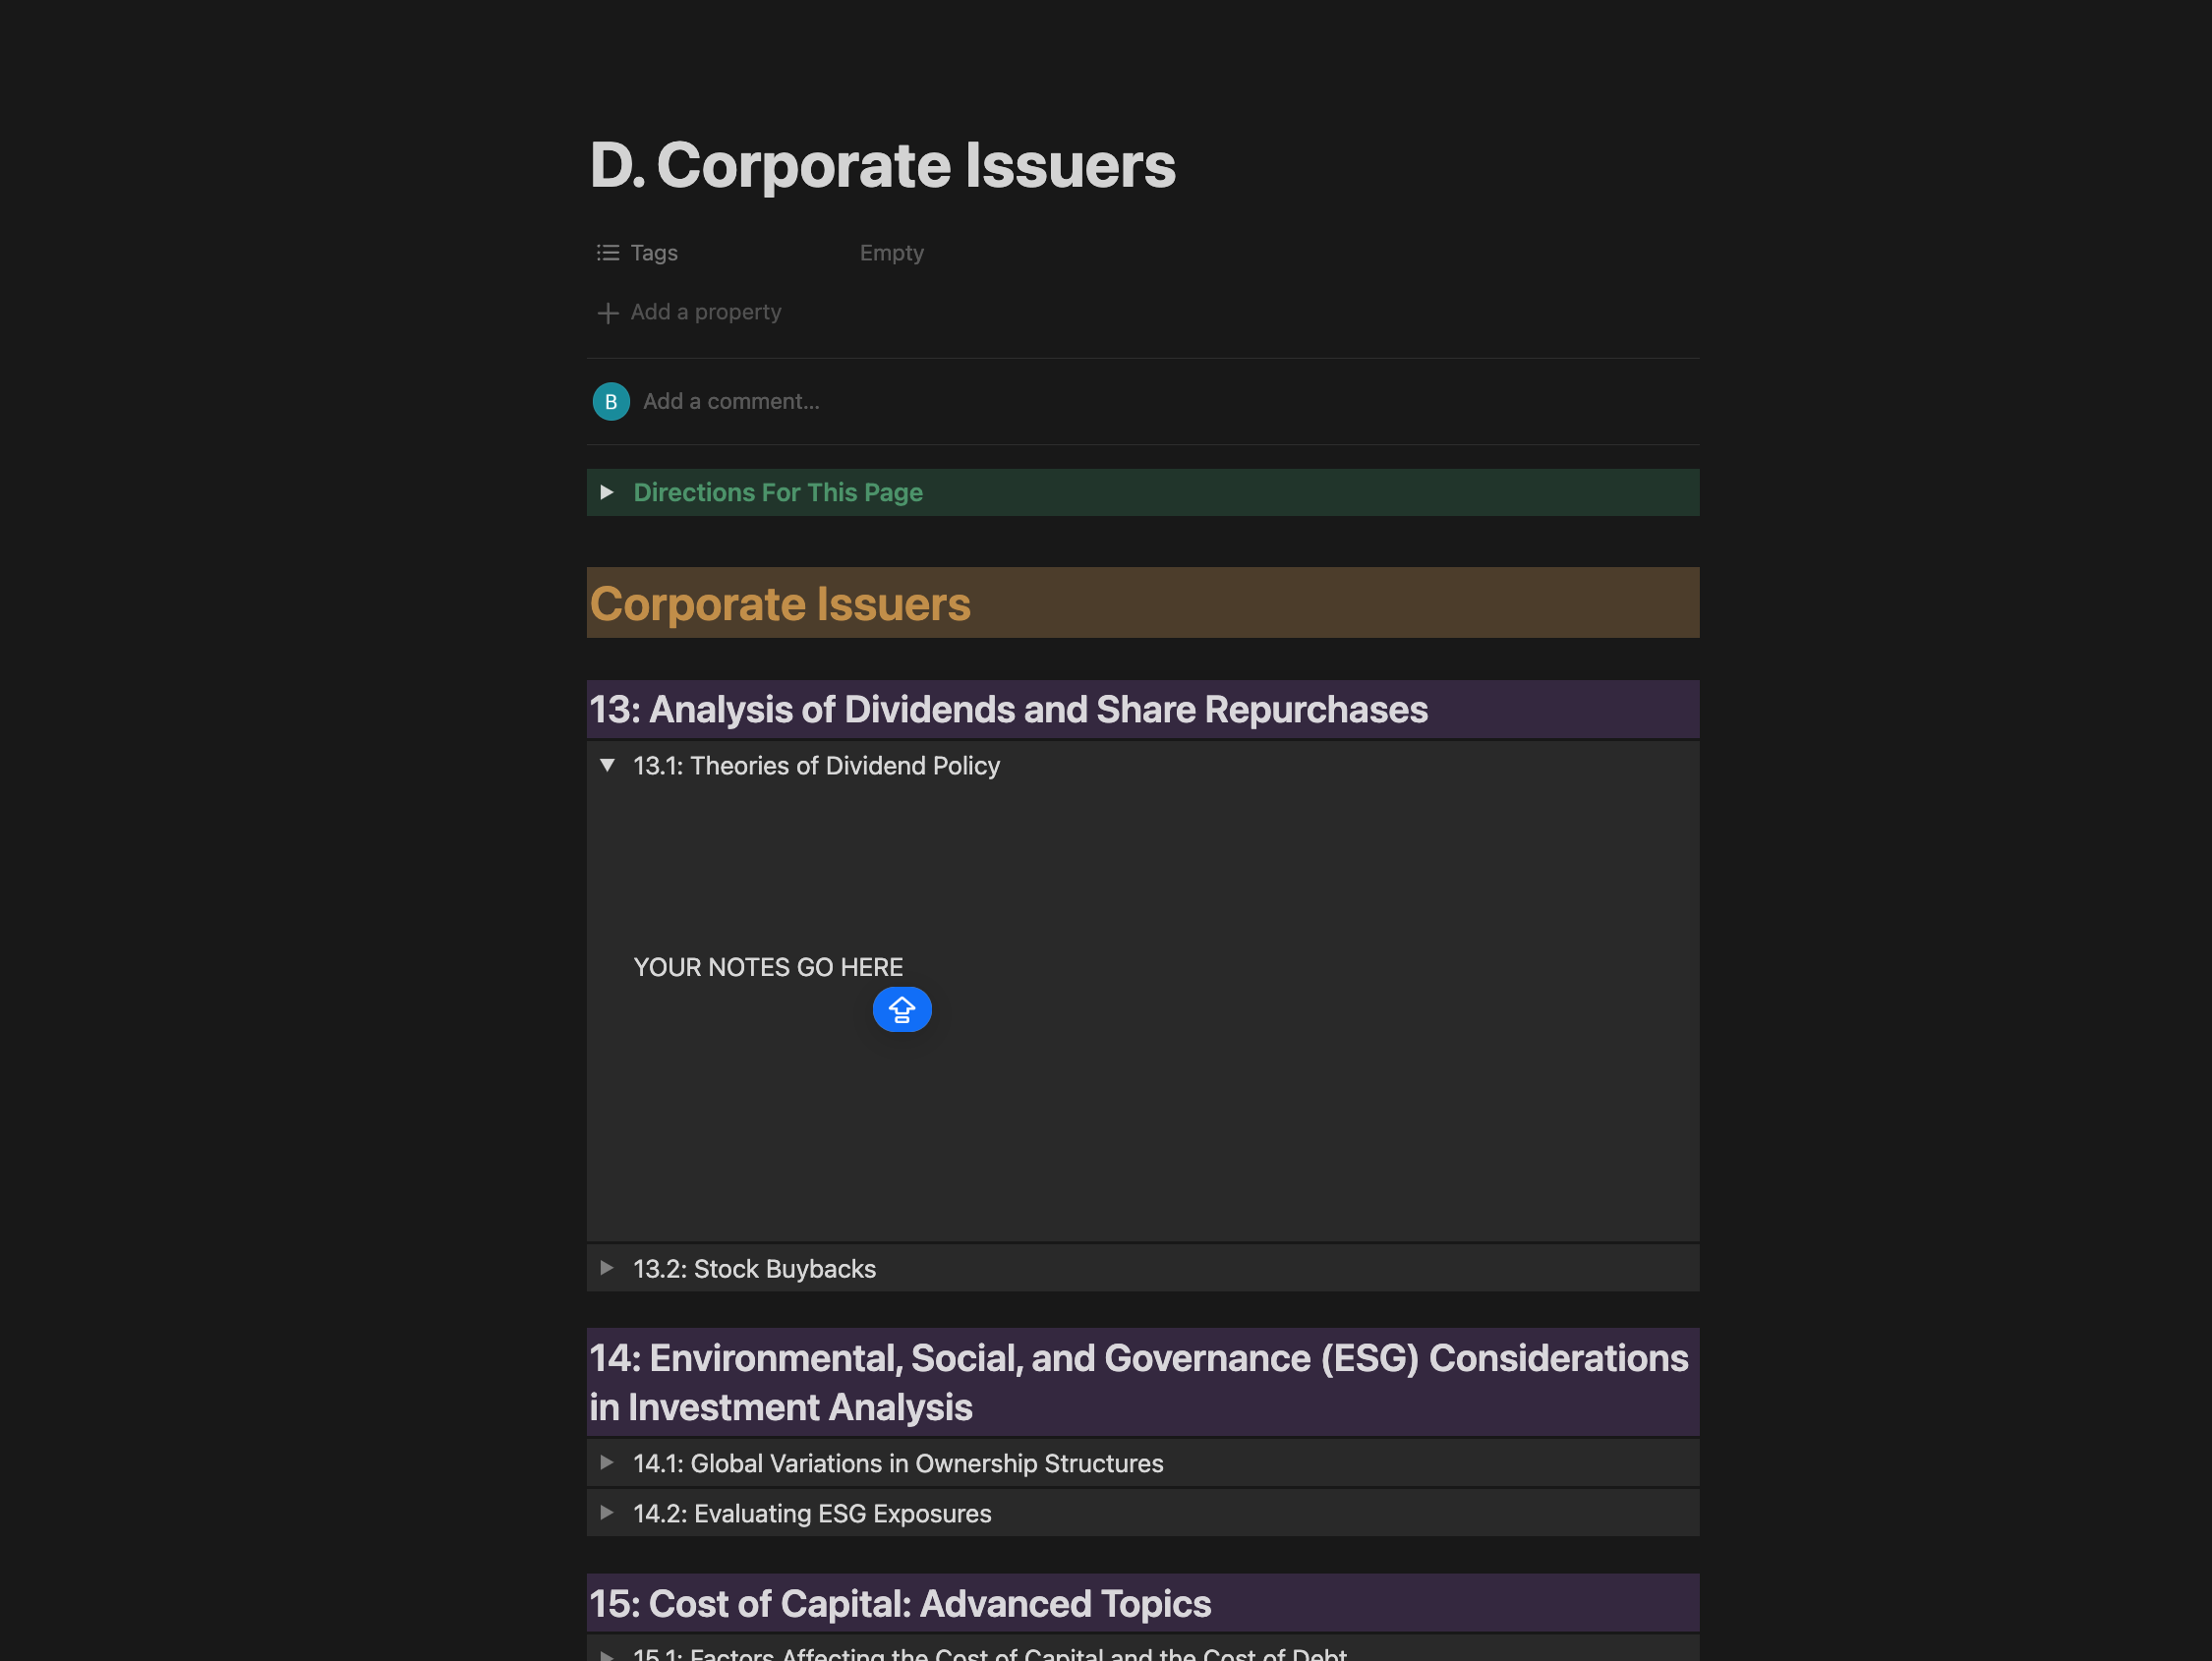
Task: Expand the 14.2 Evaluating ESG Exposures toggle
Action: tap(607, 1512)
